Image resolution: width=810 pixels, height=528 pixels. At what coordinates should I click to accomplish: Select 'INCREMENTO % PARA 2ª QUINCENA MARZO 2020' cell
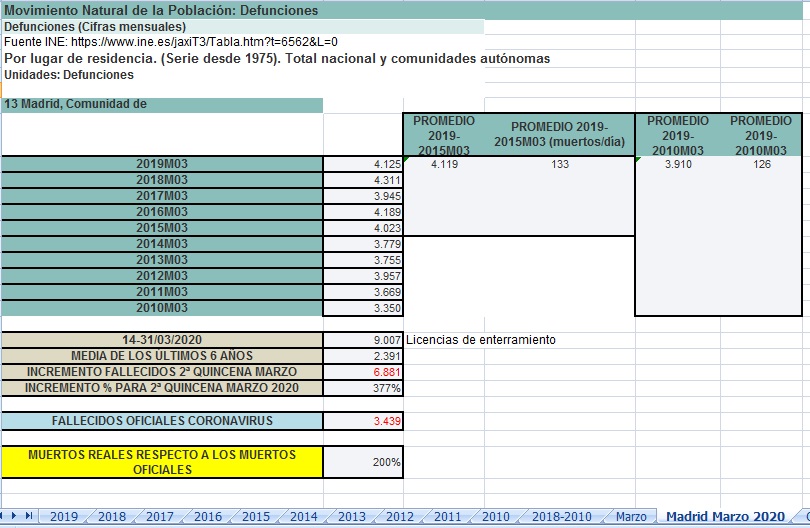pos(162,388)
